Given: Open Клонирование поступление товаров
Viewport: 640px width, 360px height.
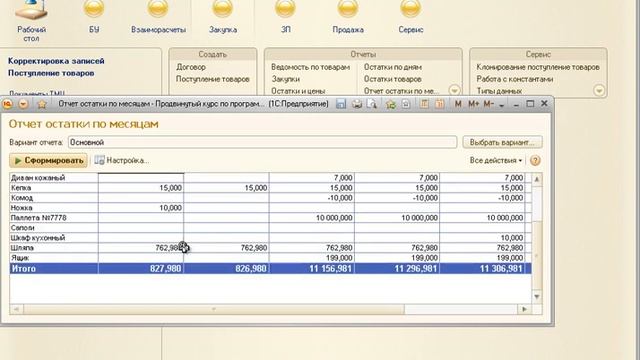Looking at the screenshot, I should click(x=538, y=67).
